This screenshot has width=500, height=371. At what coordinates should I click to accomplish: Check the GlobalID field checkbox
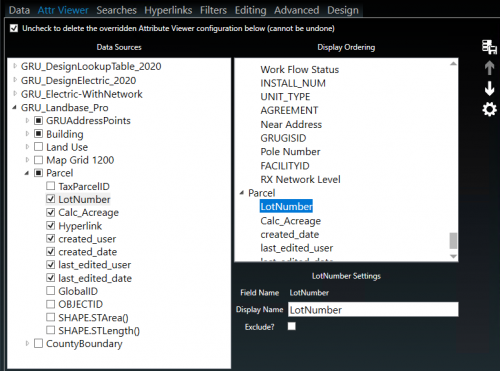[x=51, y=291]
